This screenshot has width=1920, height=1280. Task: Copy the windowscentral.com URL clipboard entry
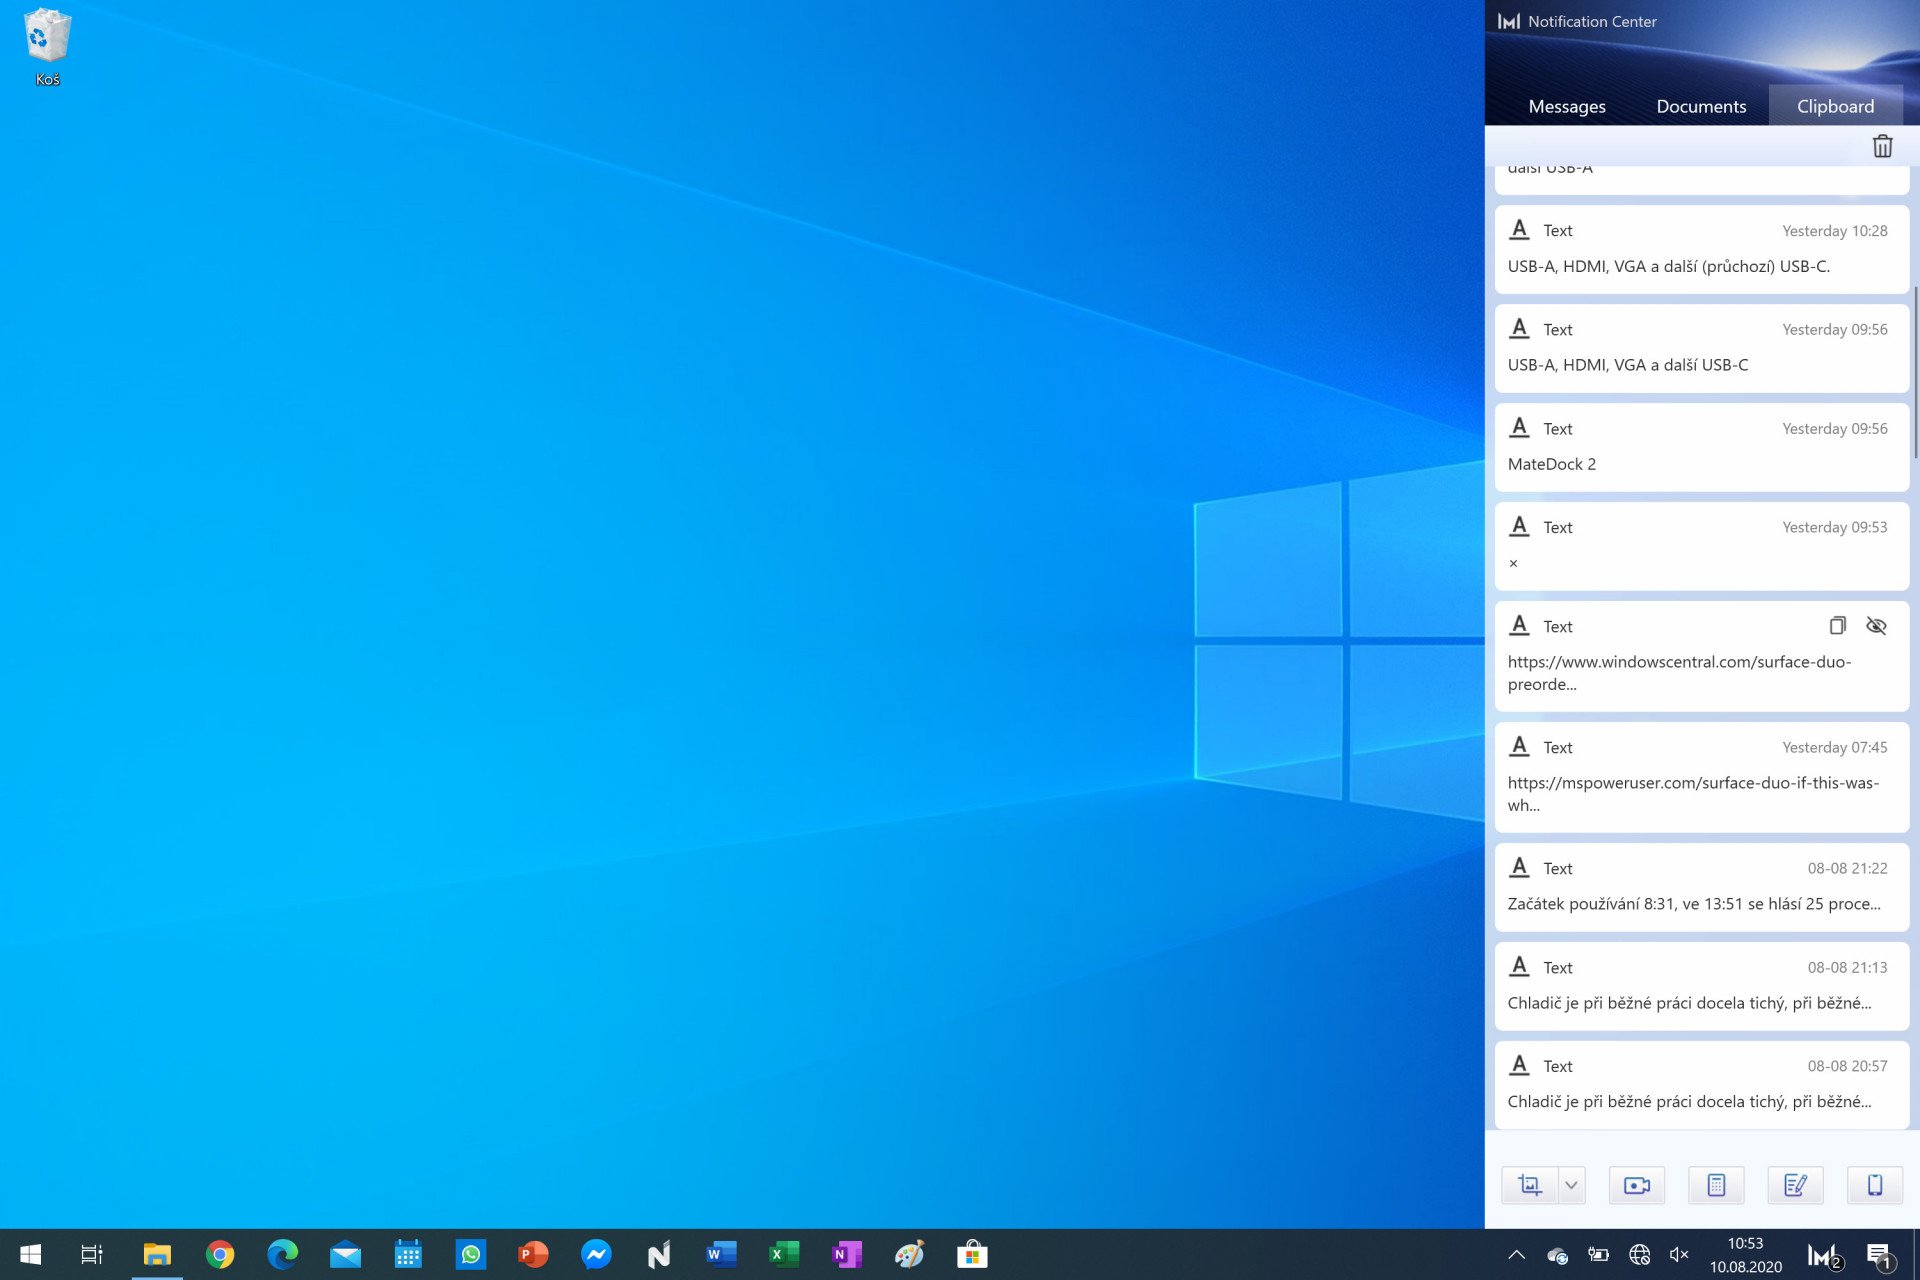coord(1837,626)
